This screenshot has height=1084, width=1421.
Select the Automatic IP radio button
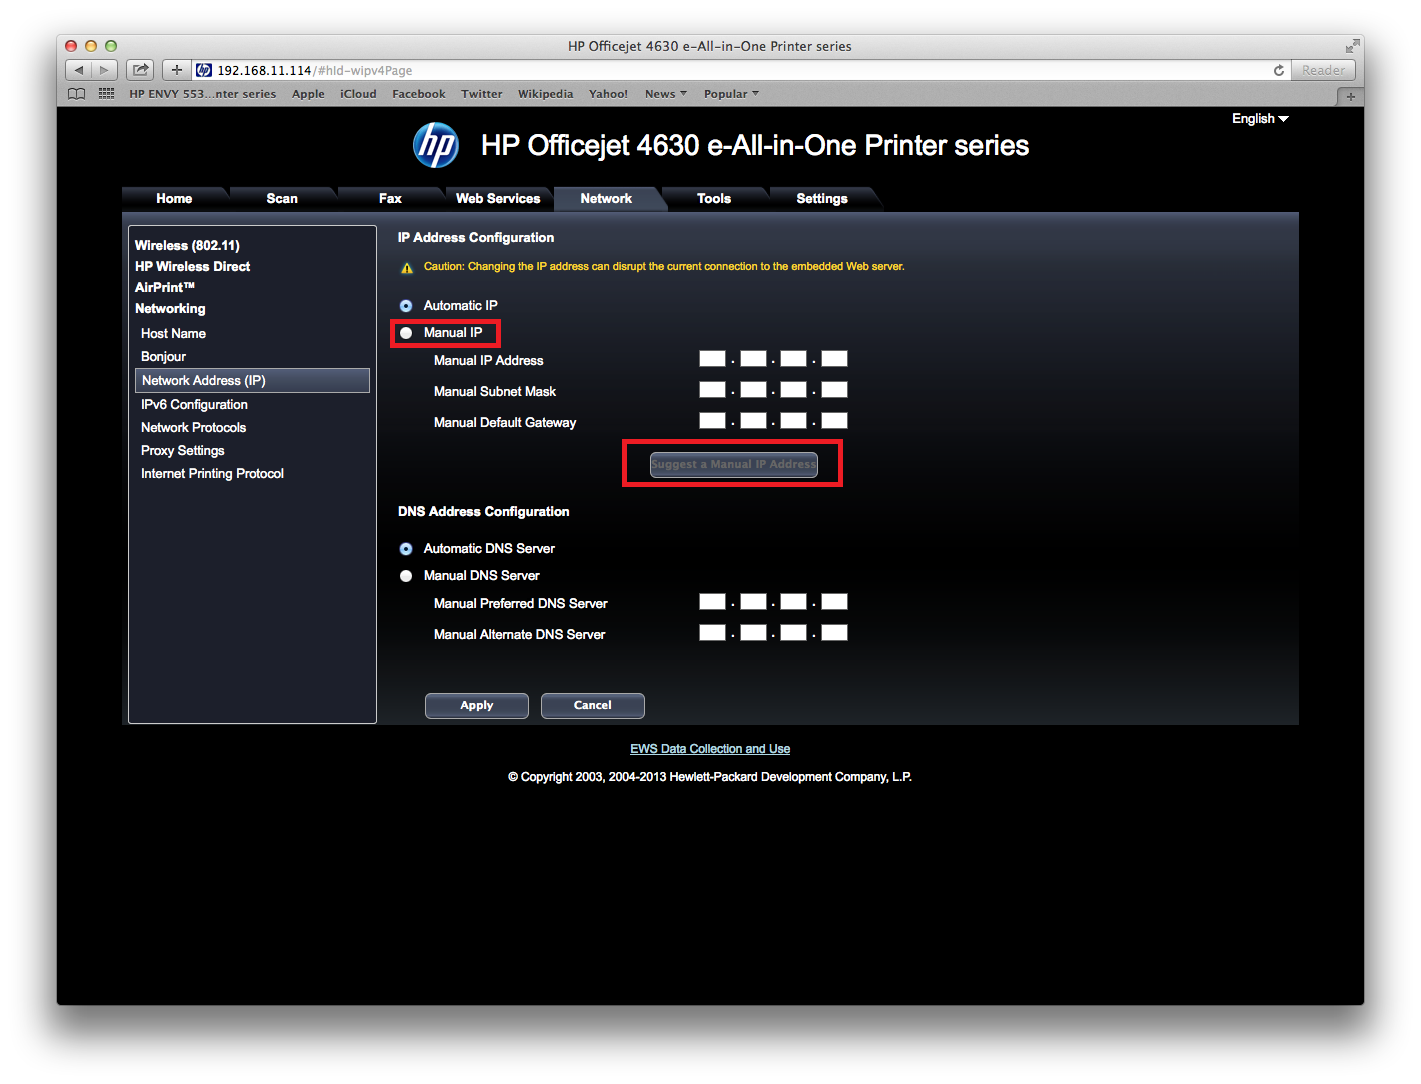coord(406,306)
